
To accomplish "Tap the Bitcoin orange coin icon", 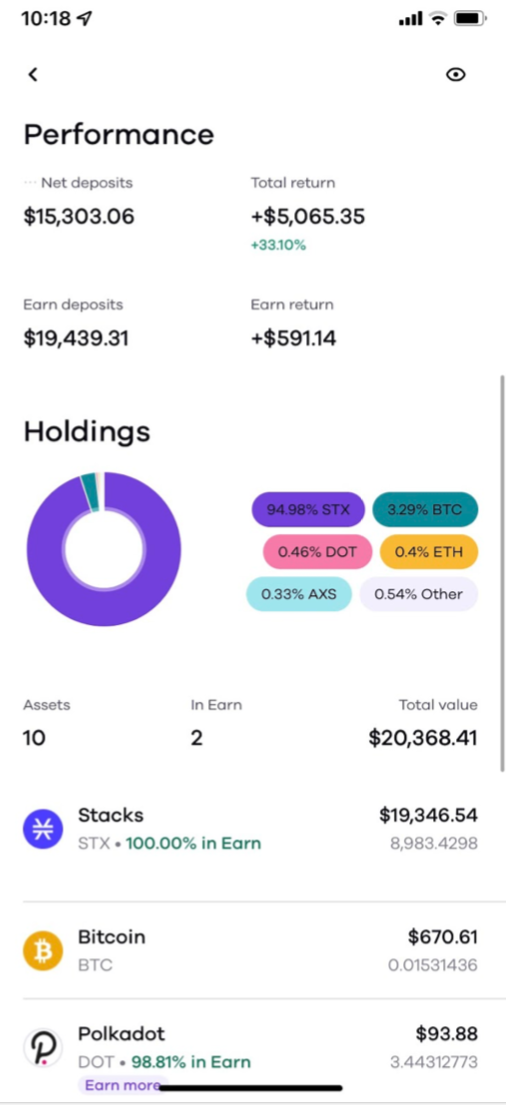I will 44,951.
